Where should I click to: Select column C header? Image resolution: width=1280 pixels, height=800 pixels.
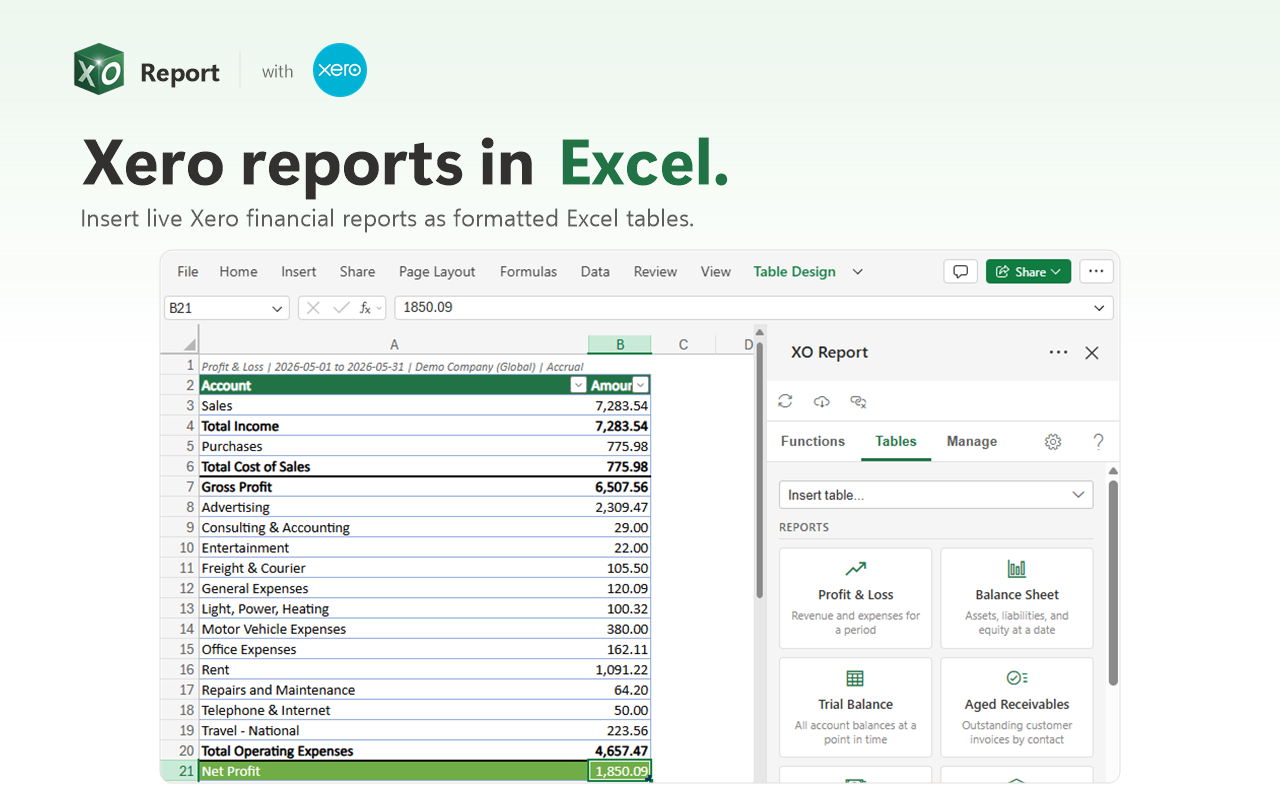click(x=684, y=344)
